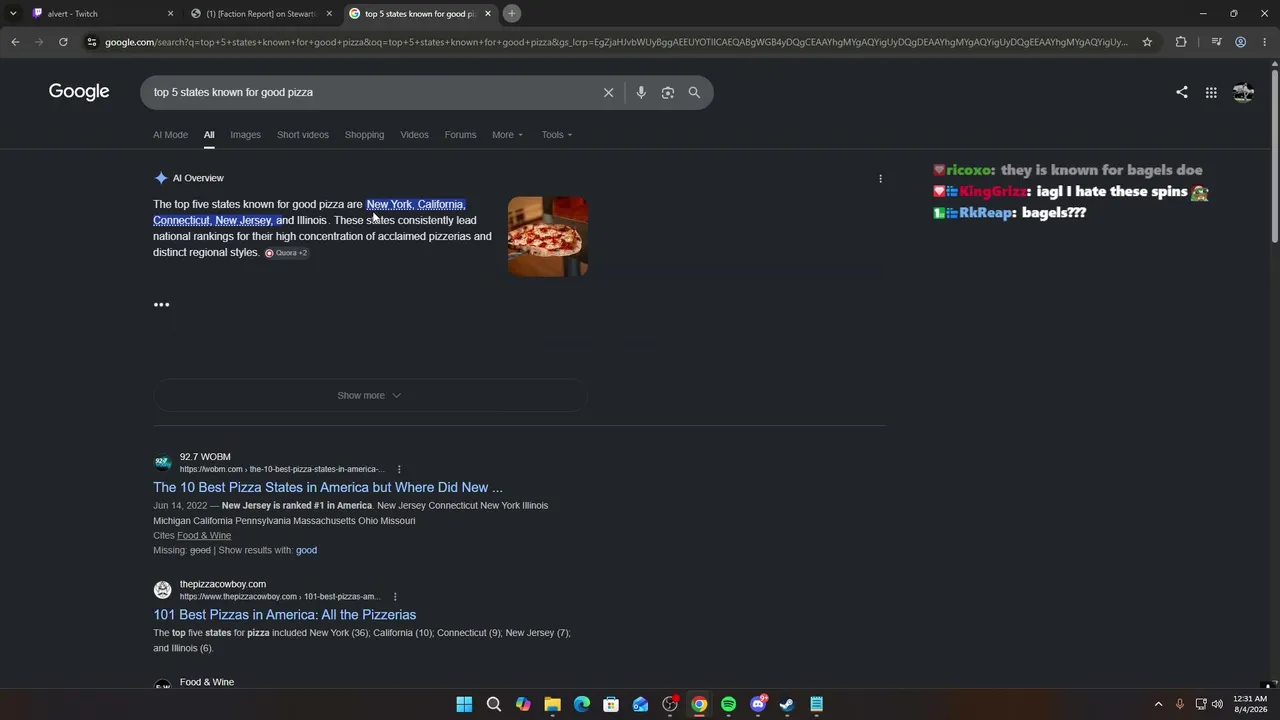Open the Chrome three-dot menu
Viewport: 1280px width, 720px height.
click(1265, 42)
